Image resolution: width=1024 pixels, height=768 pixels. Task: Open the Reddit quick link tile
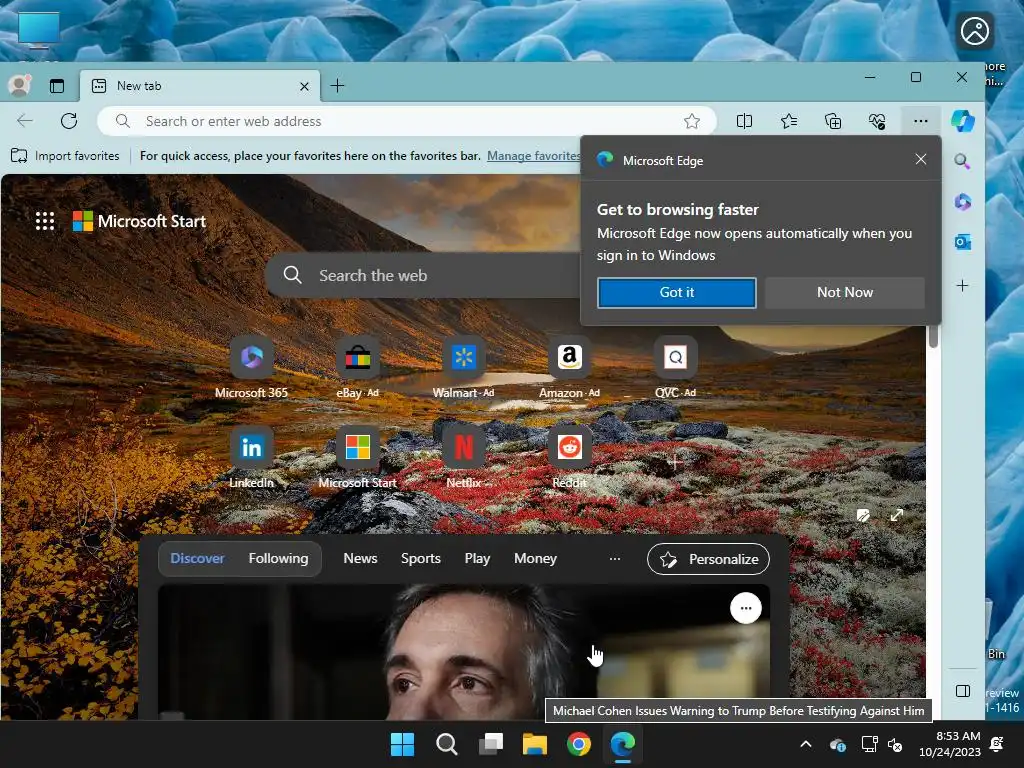click(569, 458)
